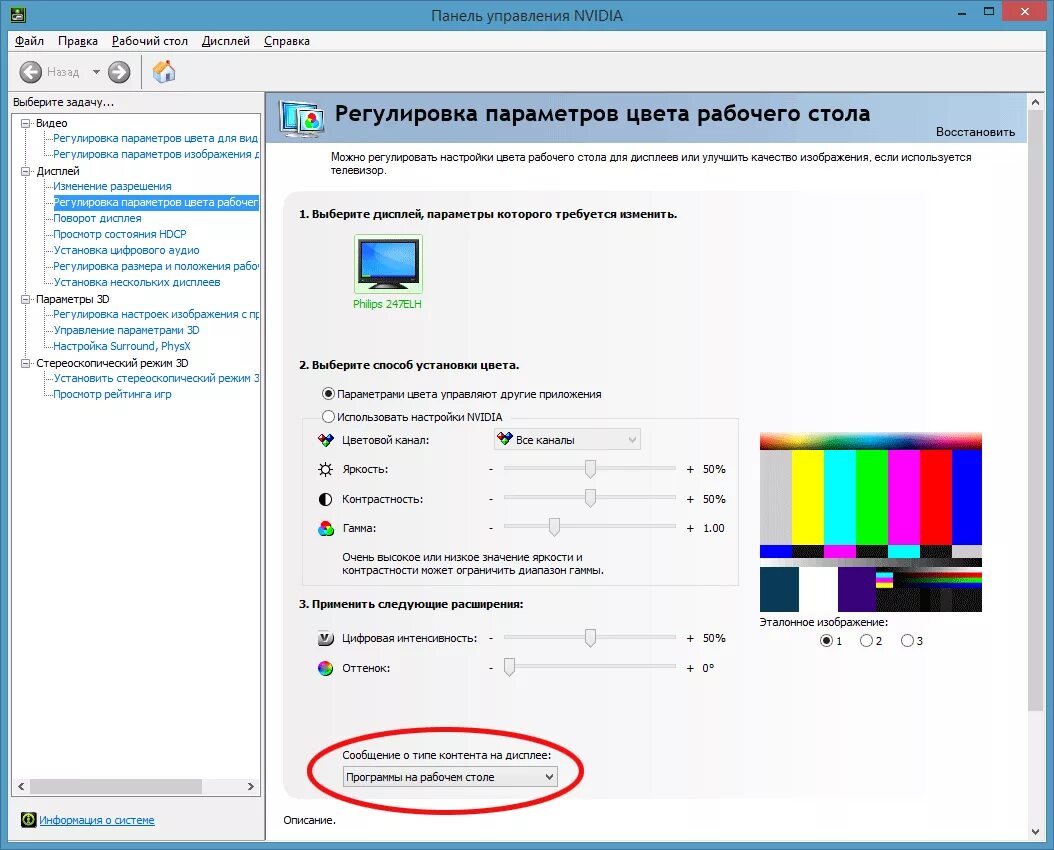Click the color bars reference image
The width and height of the screenshot is (1054, 850).
coord(870,522)
